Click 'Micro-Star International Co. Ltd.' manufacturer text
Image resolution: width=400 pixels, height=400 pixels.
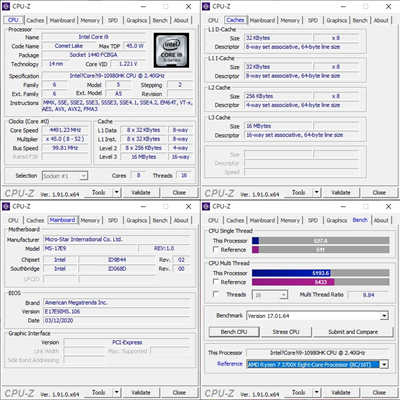84,239
